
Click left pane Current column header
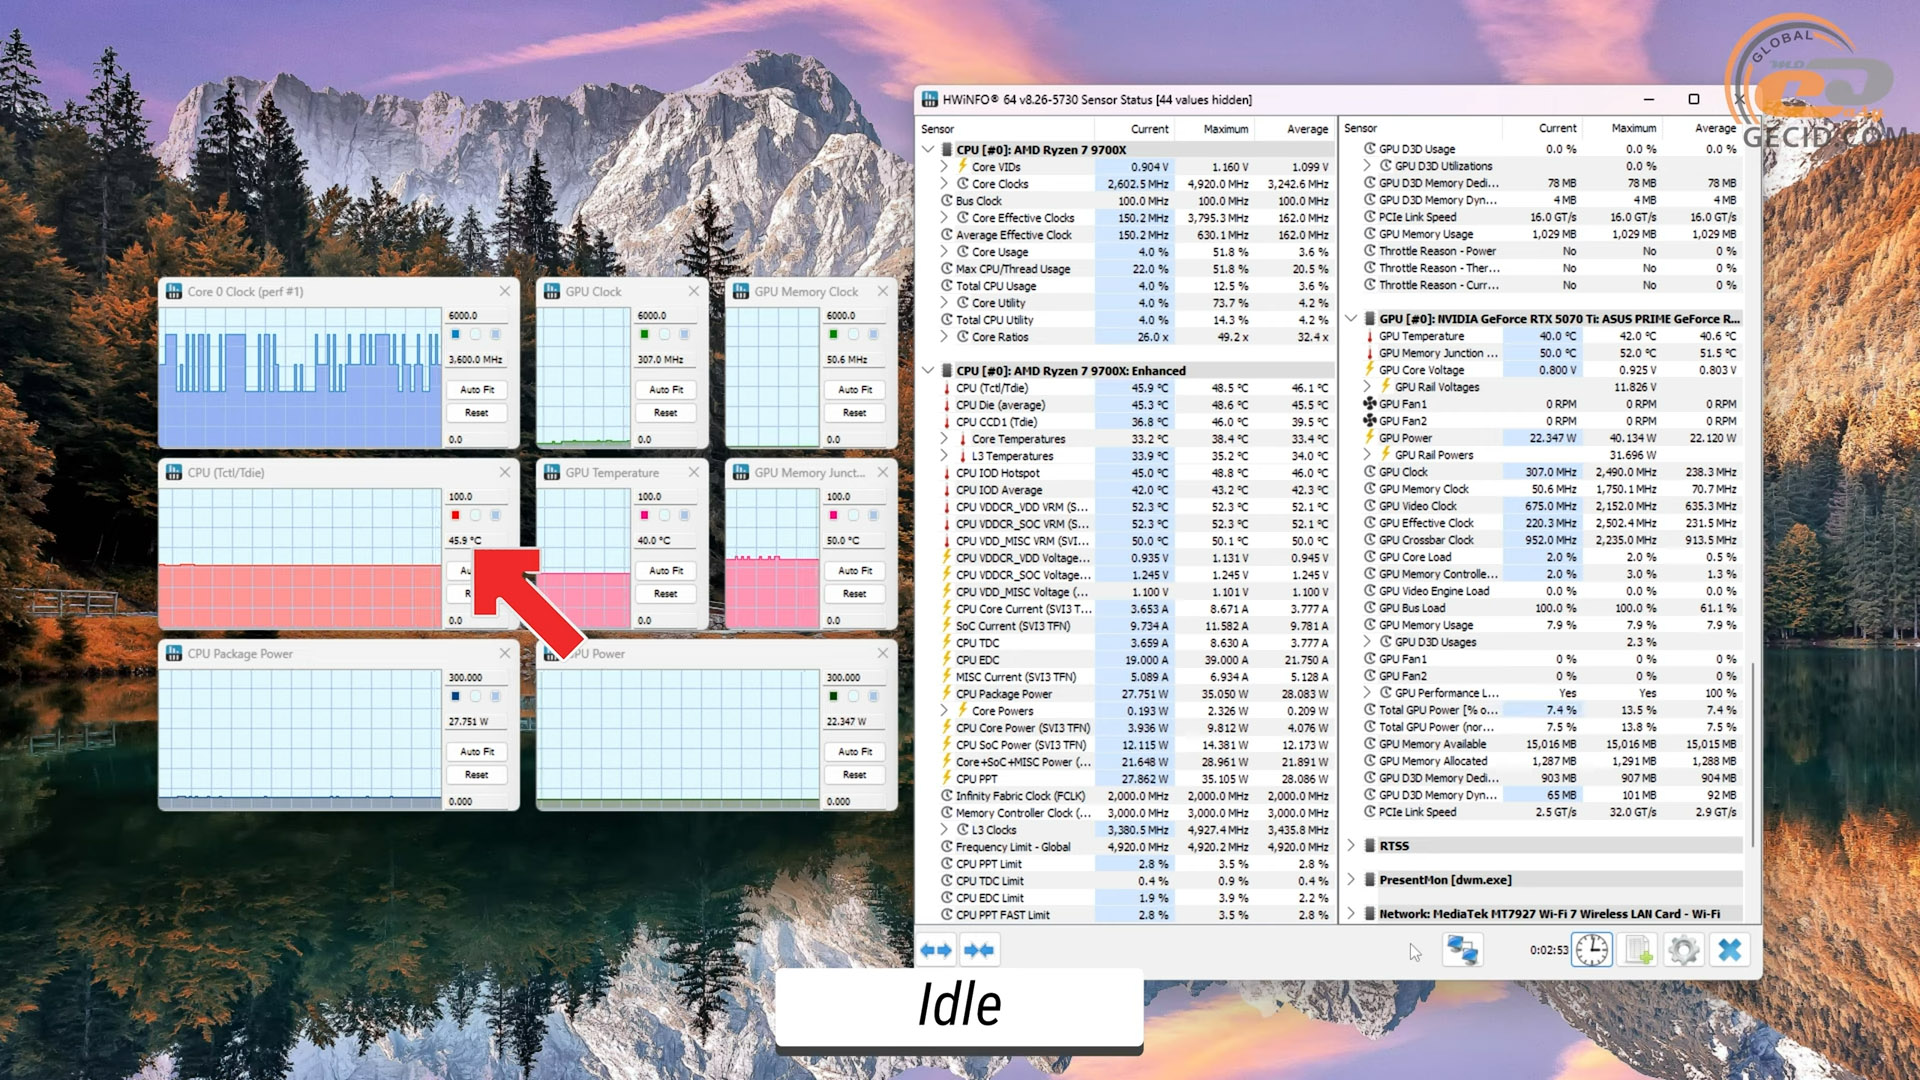[x=1134, y=129]
